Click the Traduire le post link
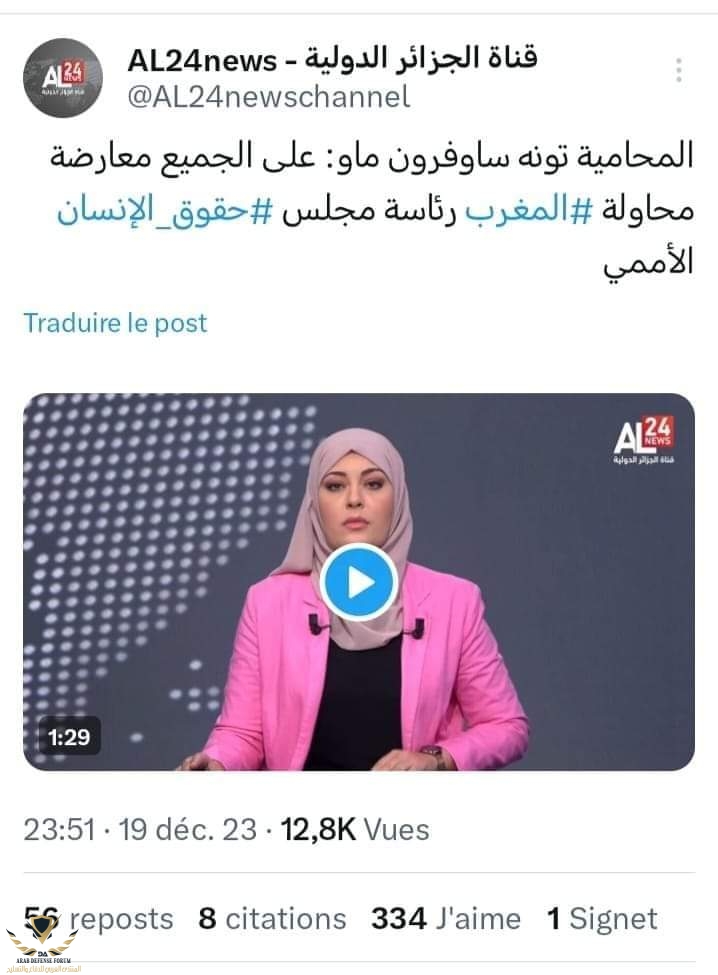Image resolution: width=718 pixels, height=975 pixels. coord(115,323)
